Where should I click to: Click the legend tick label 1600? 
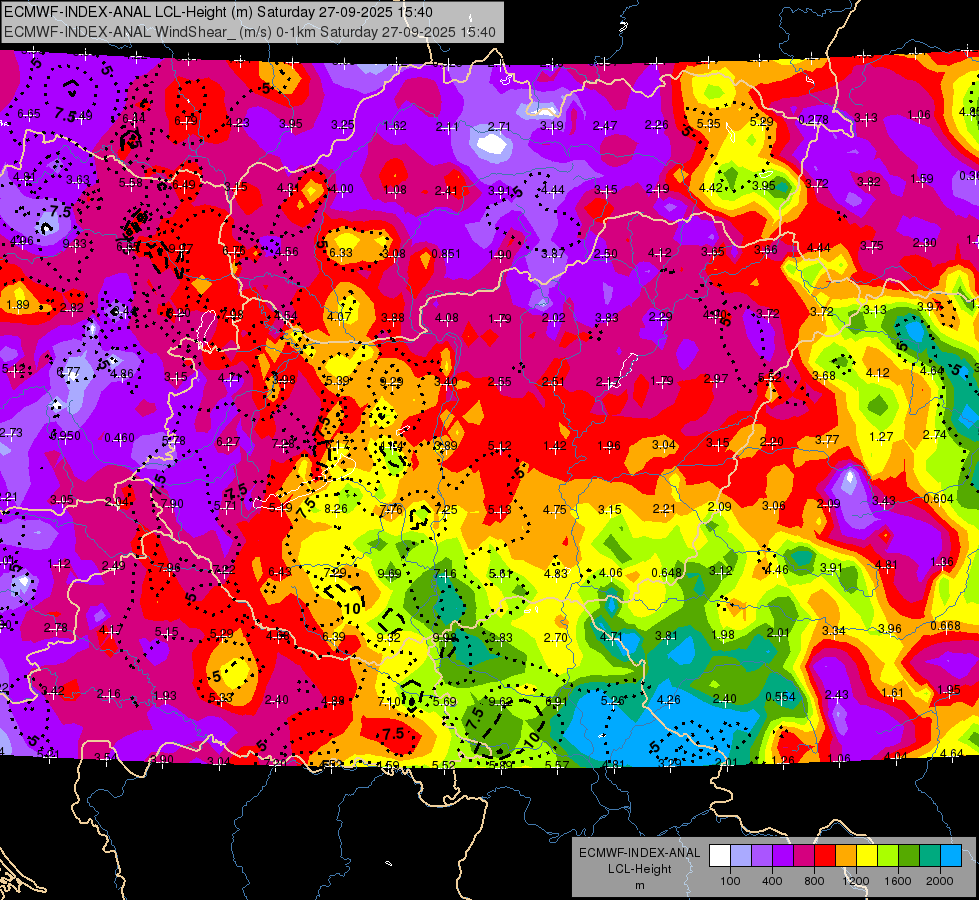pos(897,881)
